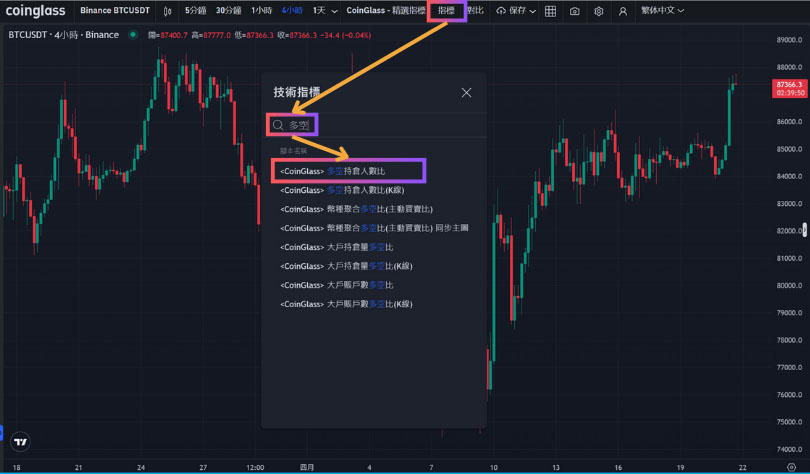Click the 80000.0 price axis label
Viewport: 810px width, 474px height.
[x=789, y=286]
